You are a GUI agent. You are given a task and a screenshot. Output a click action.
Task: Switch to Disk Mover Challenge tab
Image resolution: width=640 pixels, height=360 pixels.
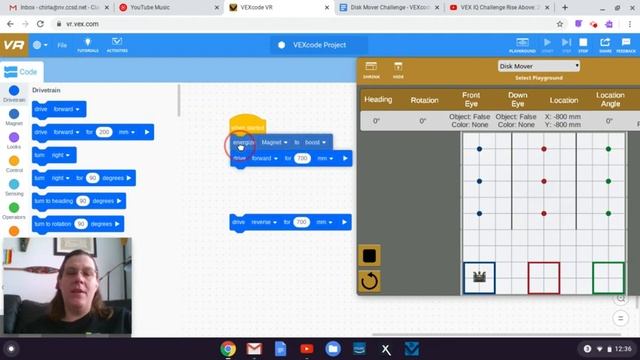coord(389,7)
